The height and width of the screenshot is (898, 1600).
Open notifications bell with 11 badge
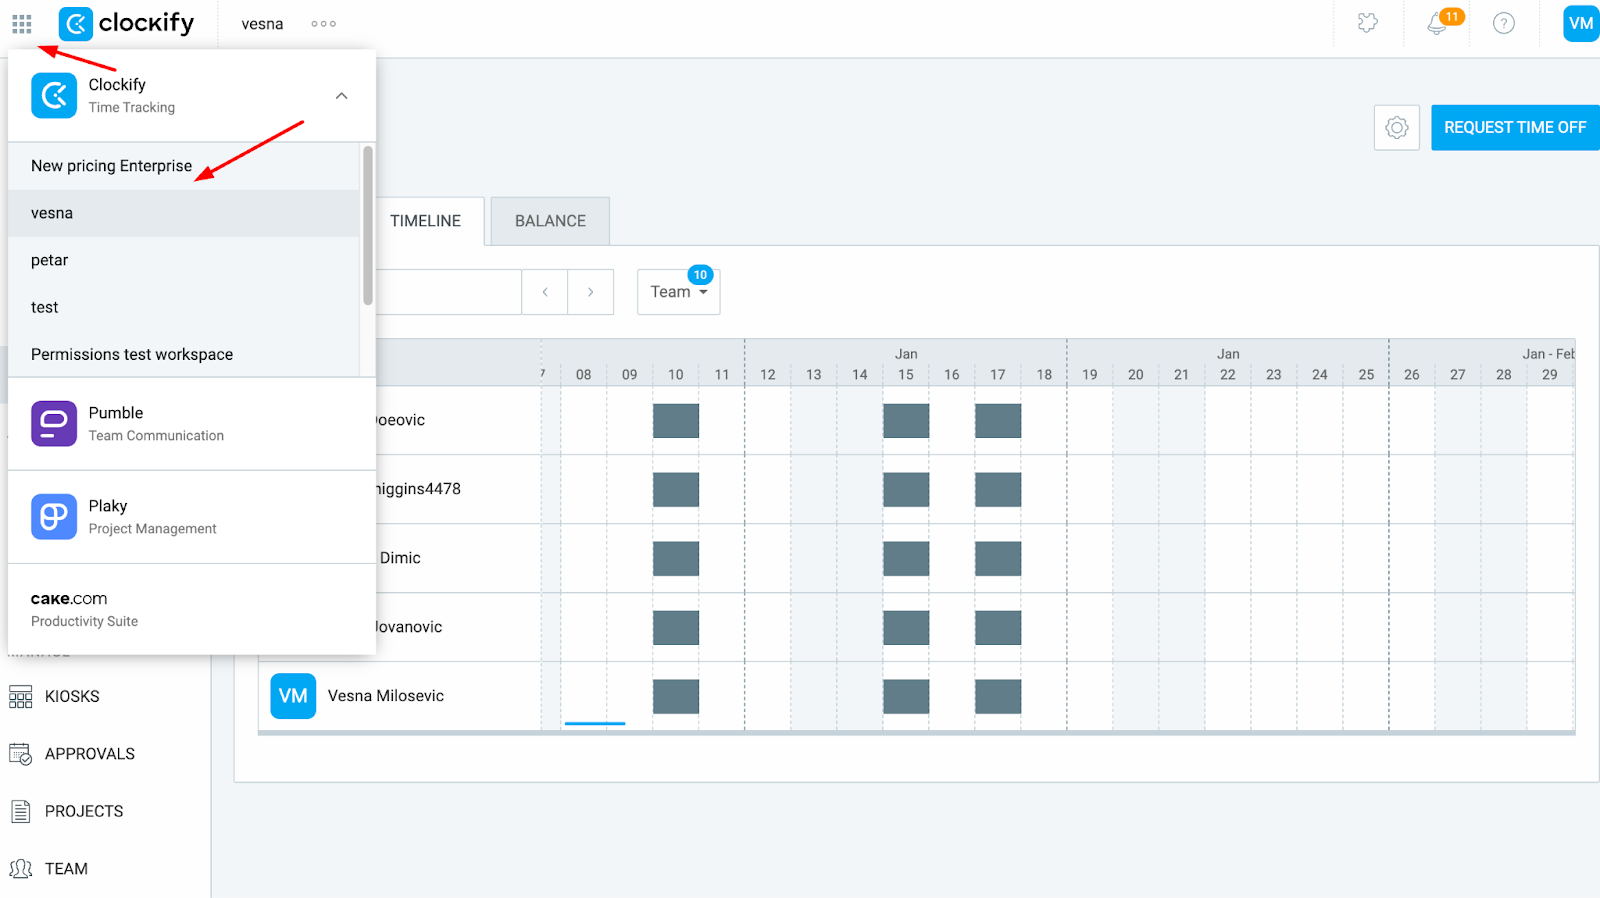(1438, 23)
